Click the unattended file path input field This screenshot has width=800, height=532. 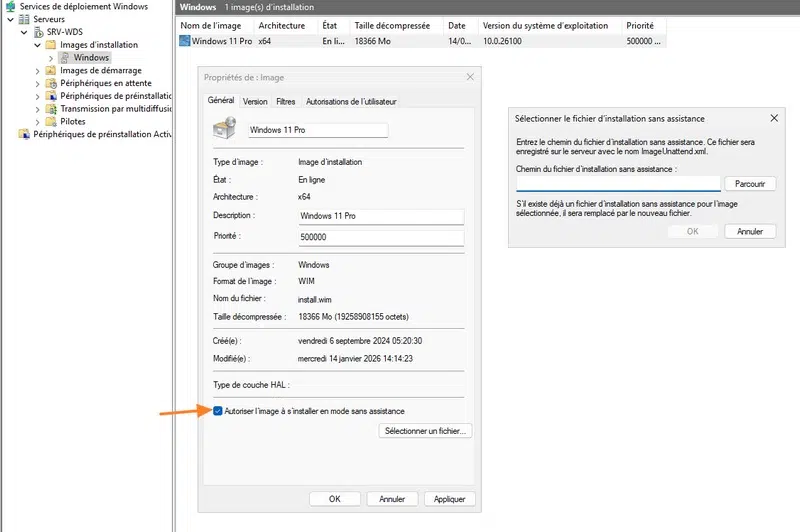(617, 184)
